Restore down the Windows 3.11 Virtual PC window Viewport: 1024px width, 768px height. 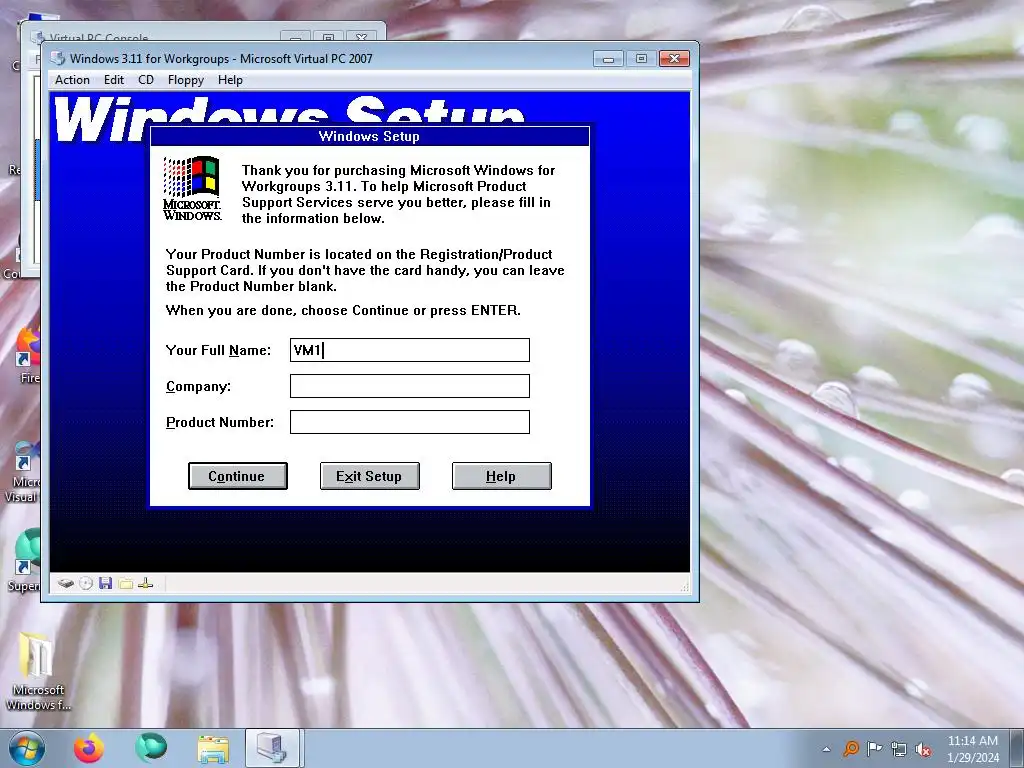tap(641, 59)
